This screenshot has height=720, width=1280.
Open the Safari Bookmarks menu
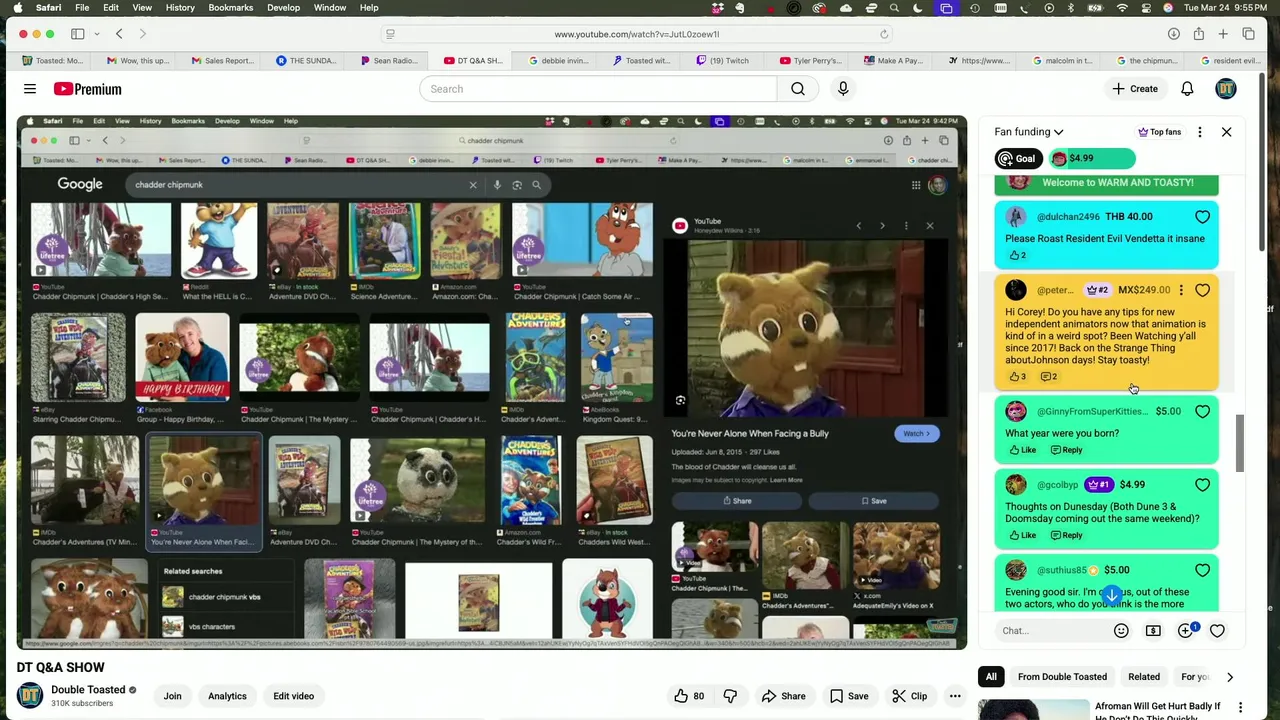tap(230, 8)
